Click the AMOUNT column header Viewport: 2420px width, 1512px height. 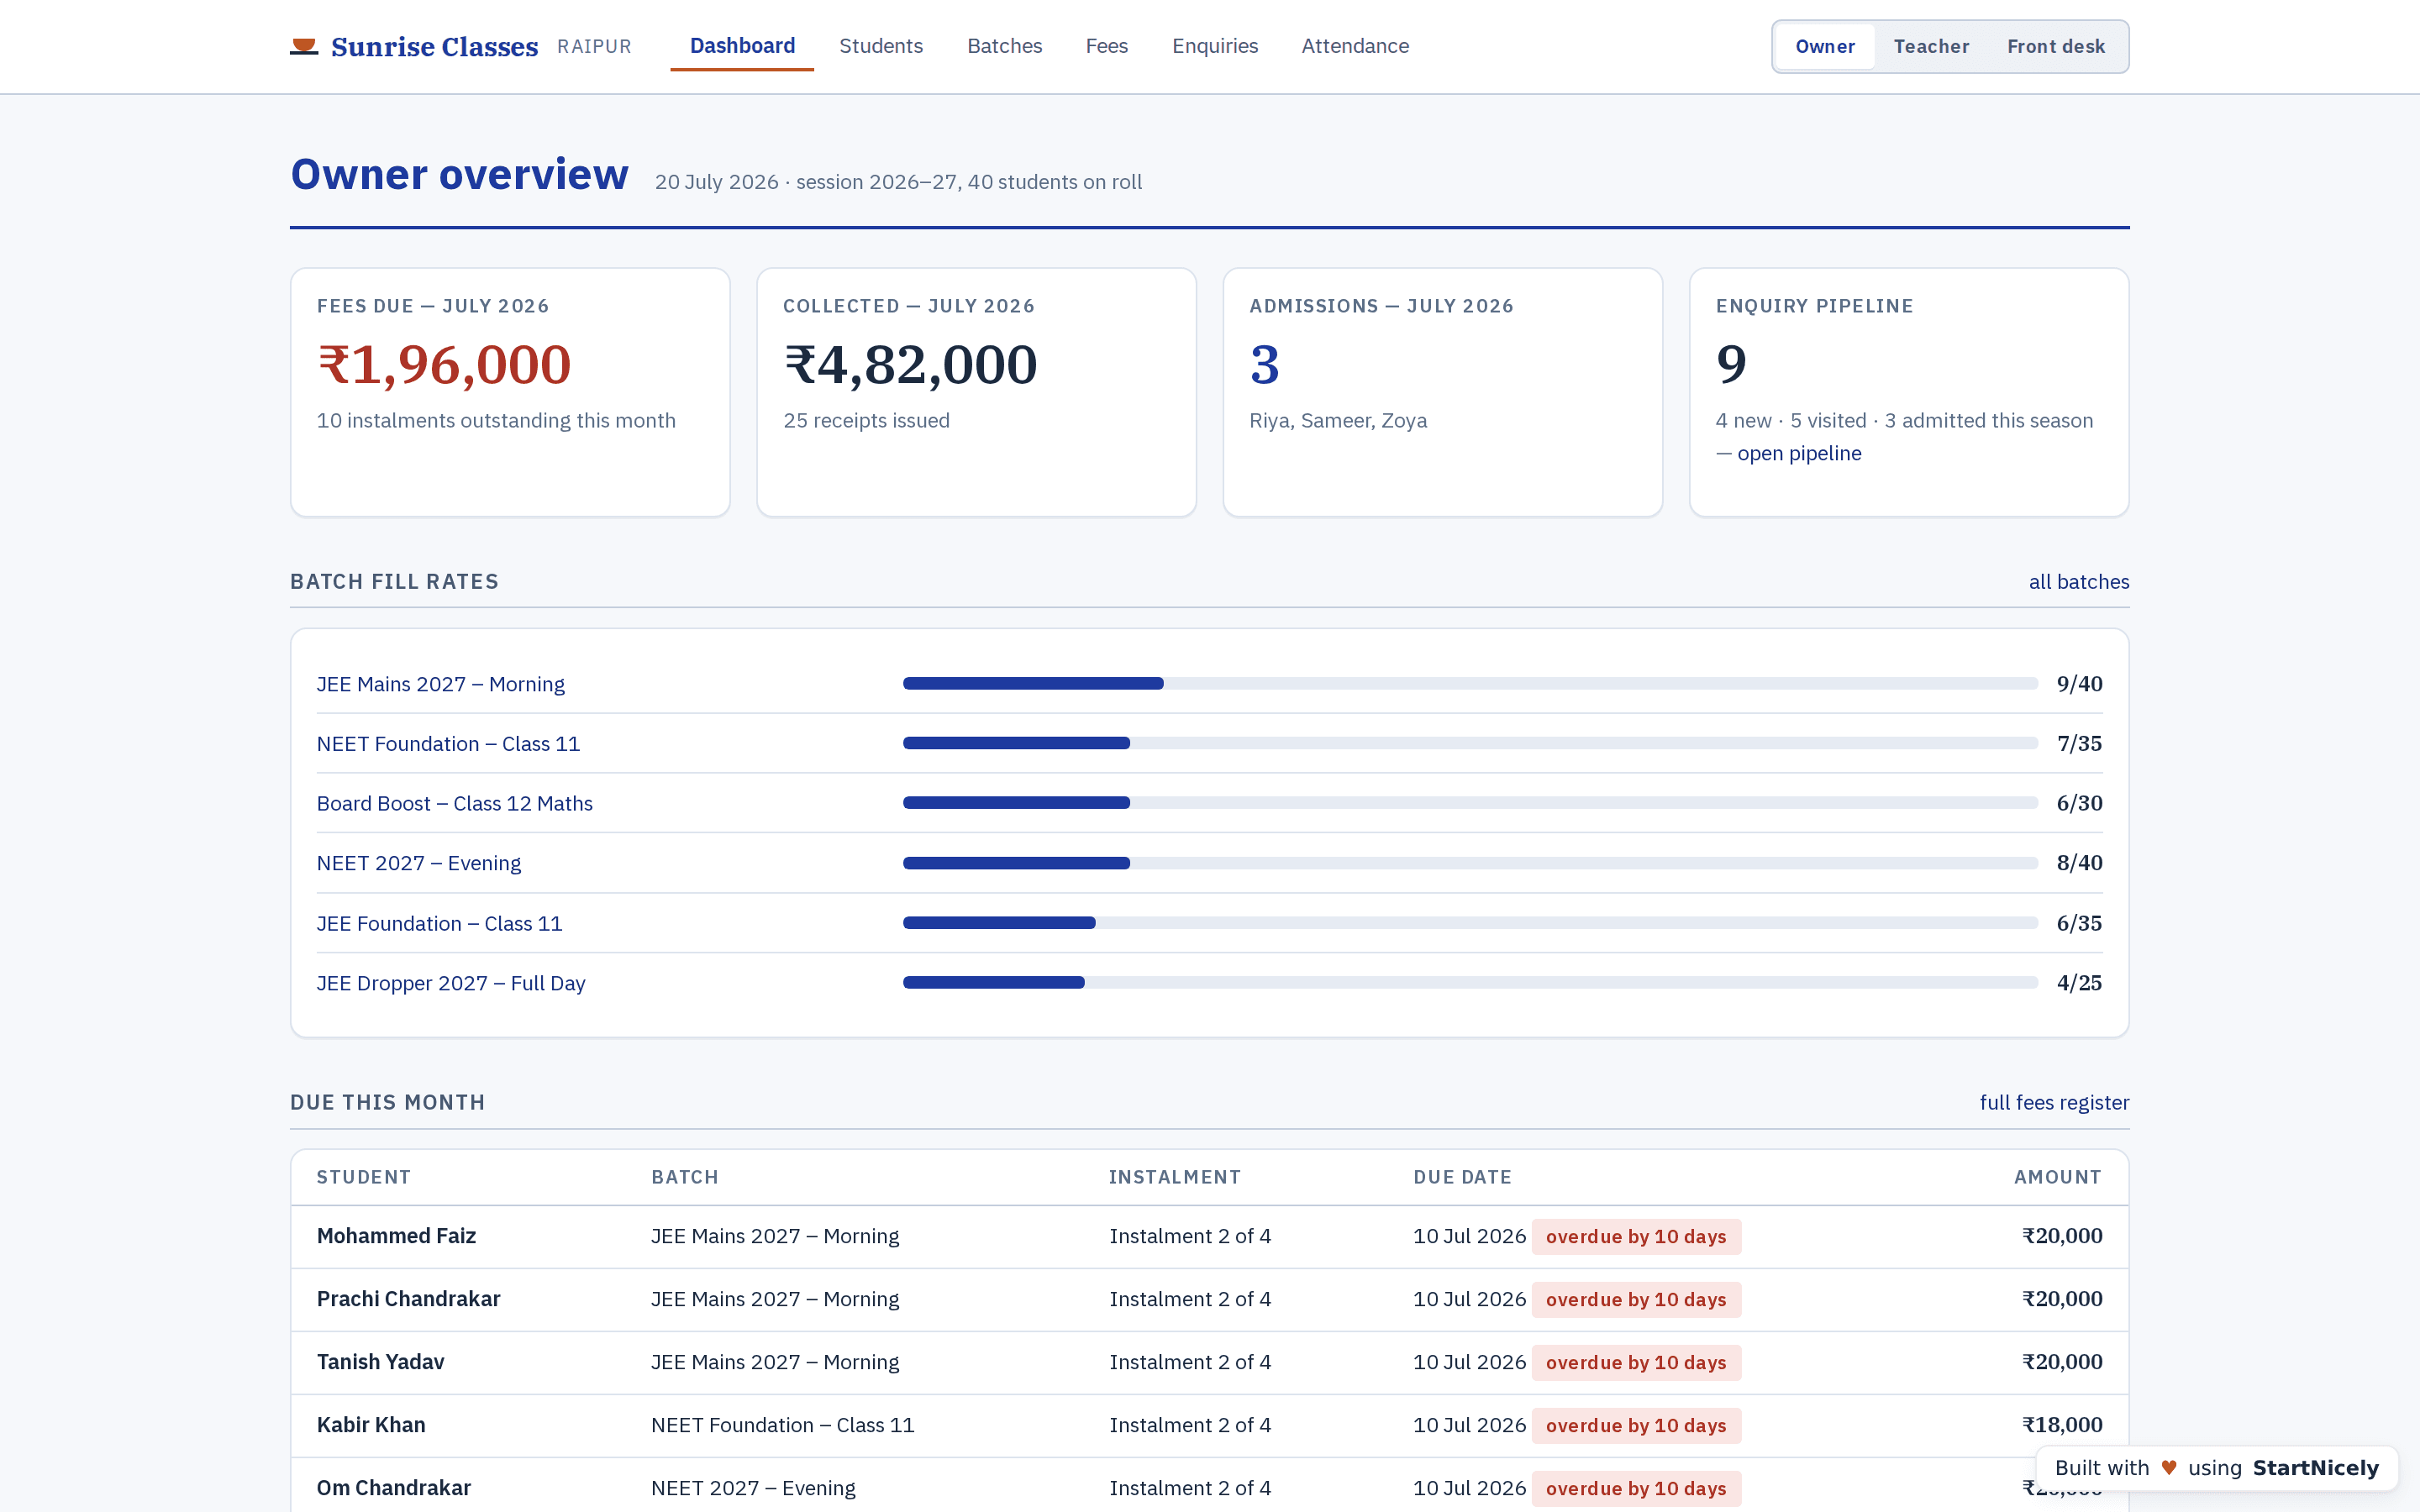coord(2057,1177)
